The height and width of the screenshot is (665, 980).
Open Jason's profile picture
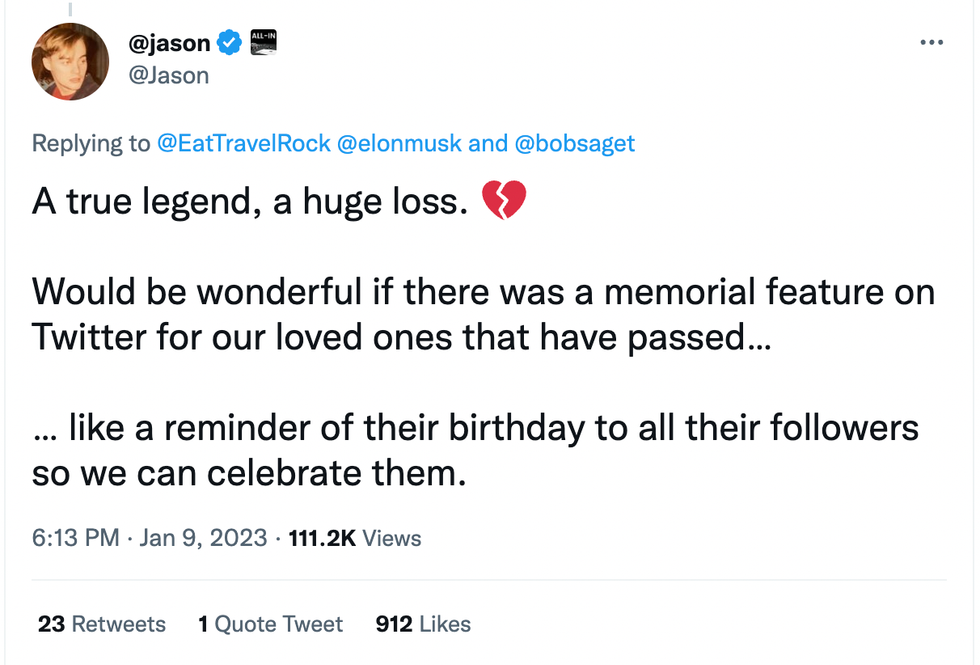70,60
